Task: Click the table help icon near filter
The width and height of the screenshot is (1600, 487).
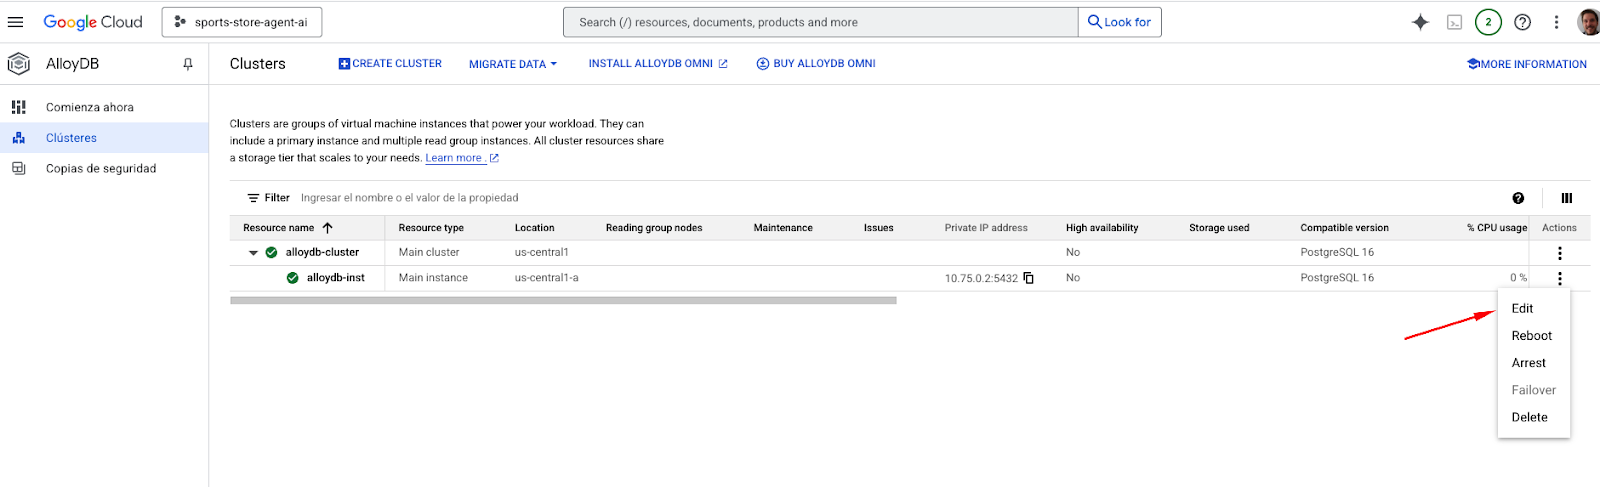Action: pyautogui.click(x=1518, y=198)
